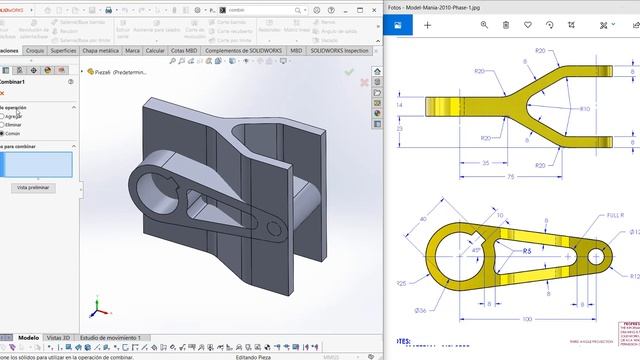This screenshot has width=640, height=360.
Task: Open DimXpertManager crosshair tab icon
Action: [33, 70]
